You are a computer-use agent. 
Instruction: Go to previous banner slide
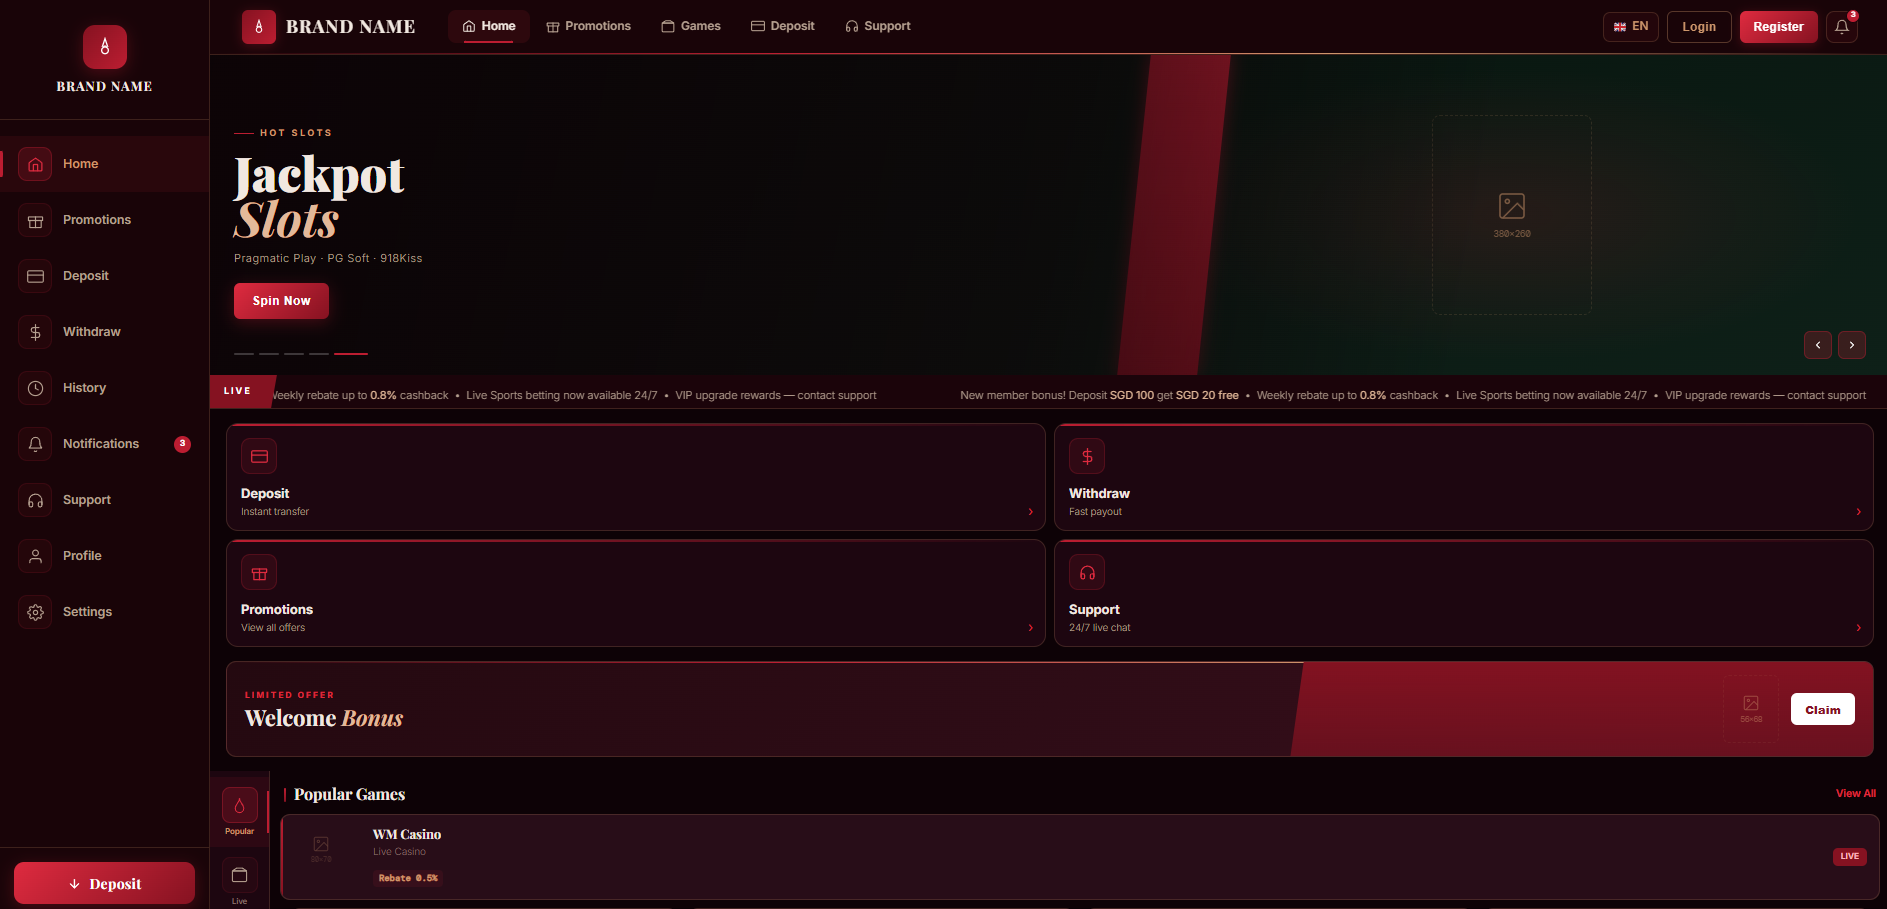click(1818, 345)
